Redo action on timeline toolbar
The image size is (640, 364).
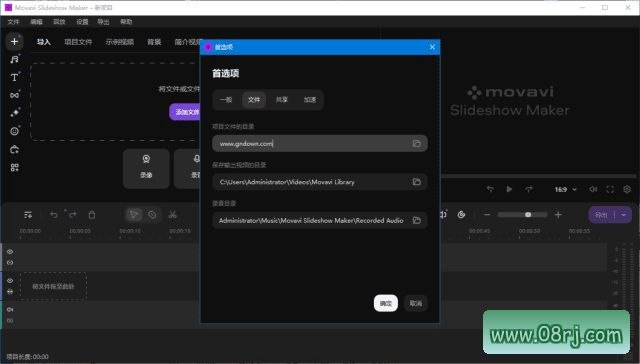73,215
